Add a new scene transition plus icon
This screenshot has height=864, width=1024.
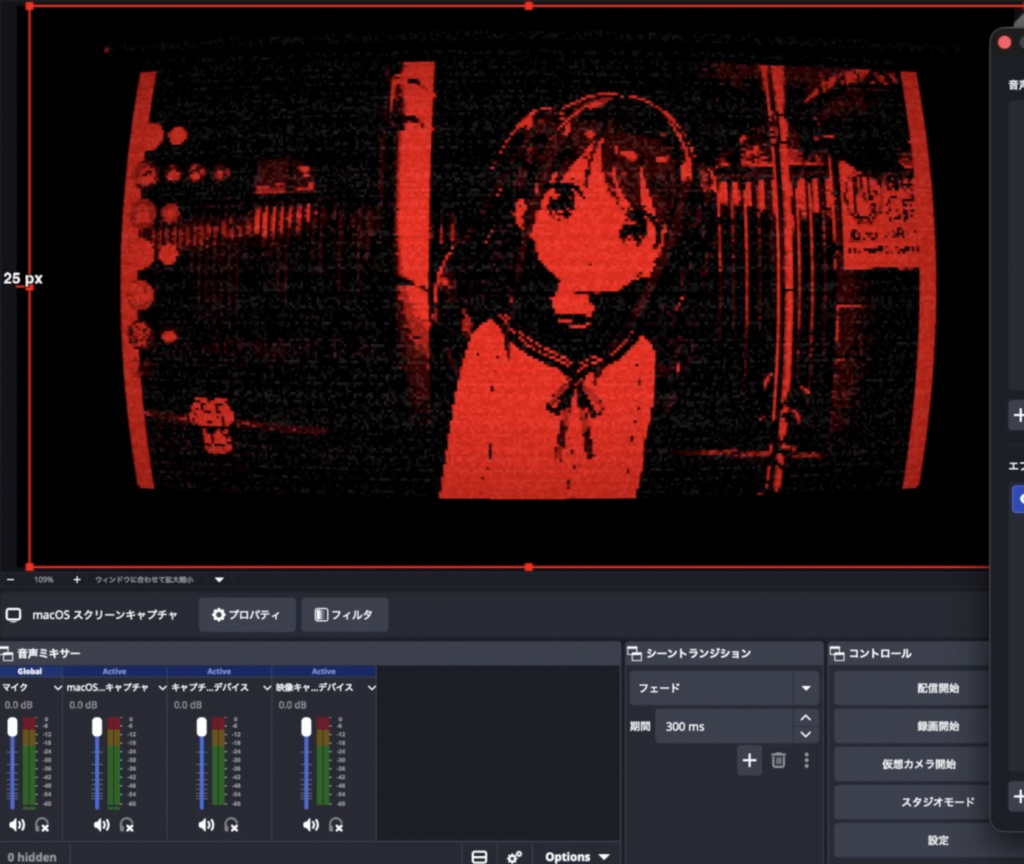(749, 760)
